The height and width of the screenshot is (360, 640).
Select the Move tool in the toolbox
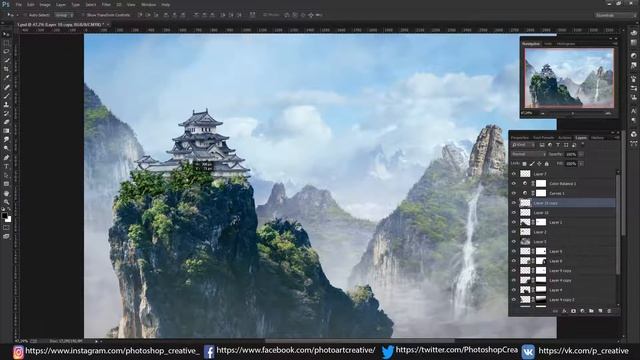click(x=6, y=34)
